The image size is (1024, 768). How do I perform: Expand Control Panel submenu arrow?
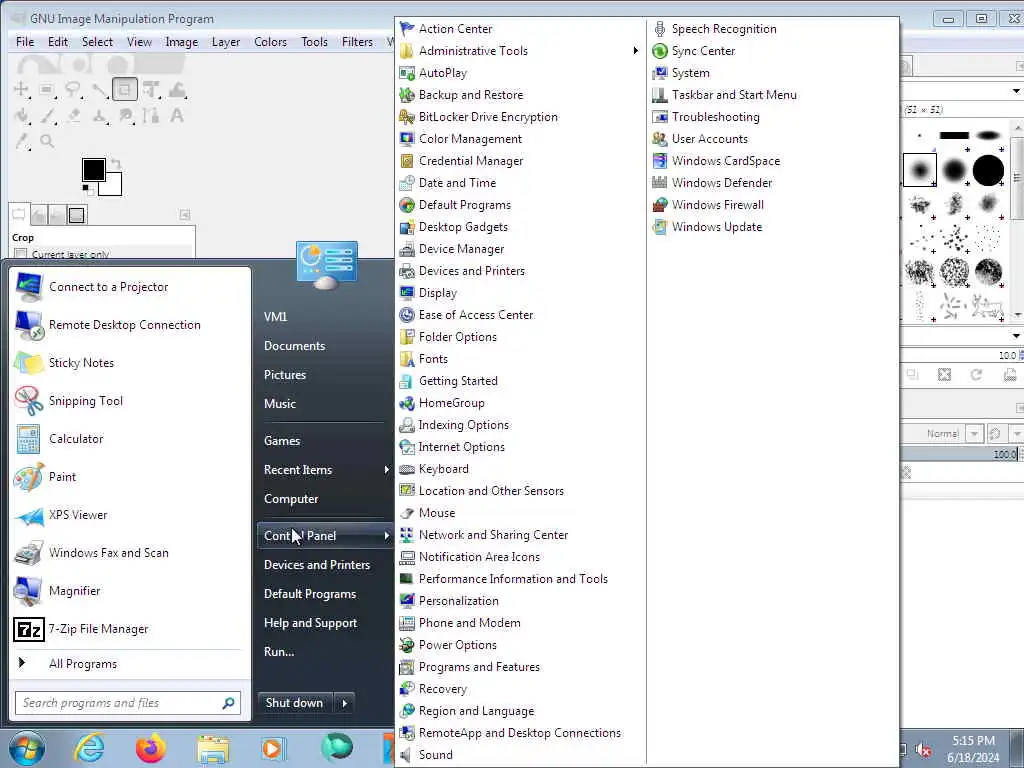coord(387,536)
